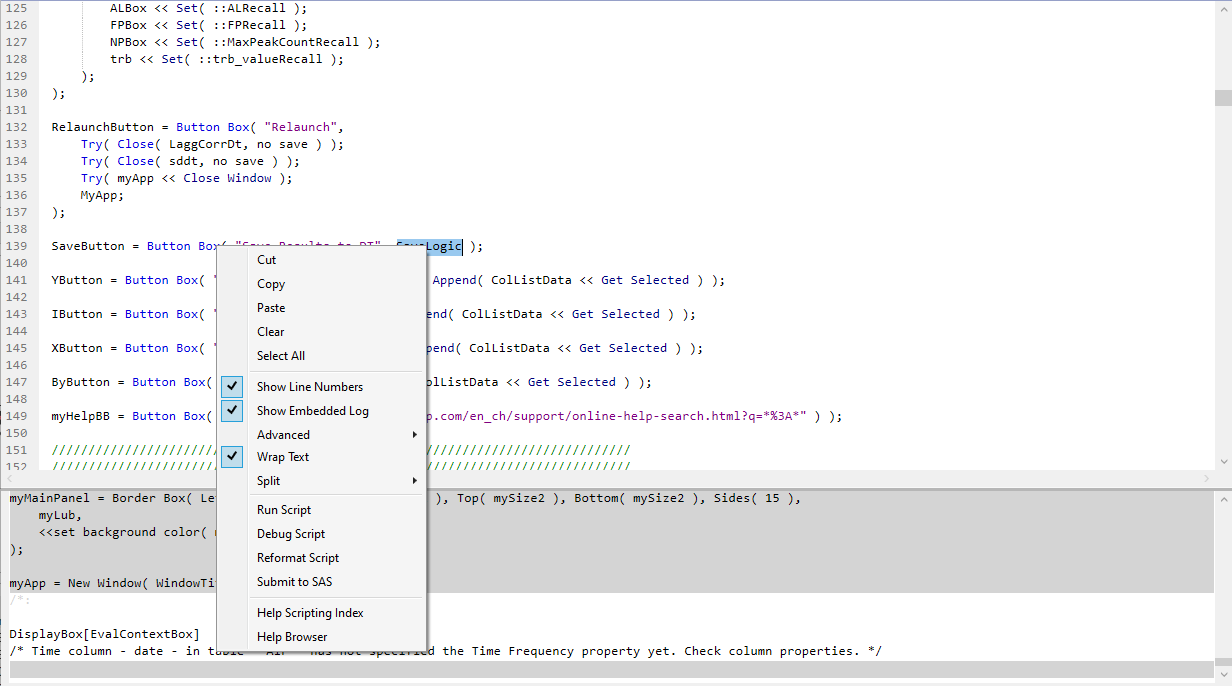Click the vertical scrollbar thumb
The width and height of the screenshot is (1232, 686).
1223,97
